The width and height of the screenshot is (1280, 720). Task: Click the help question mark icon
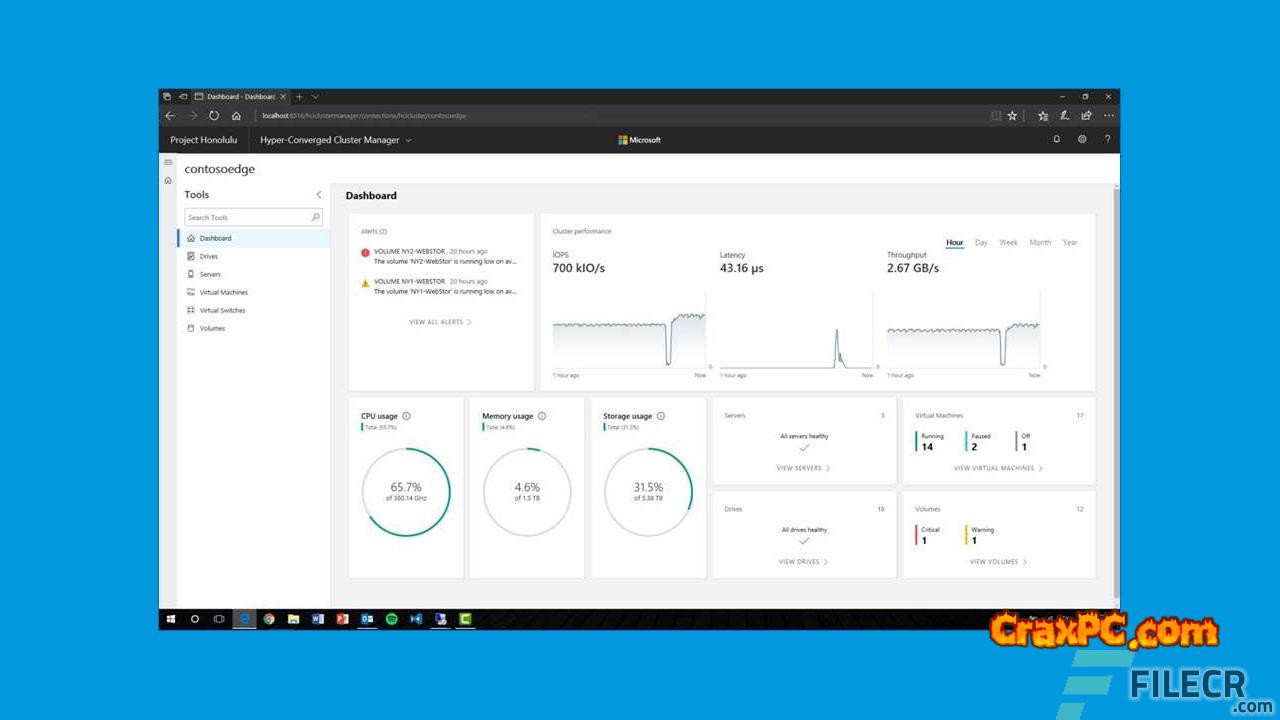coord(1107,140)
